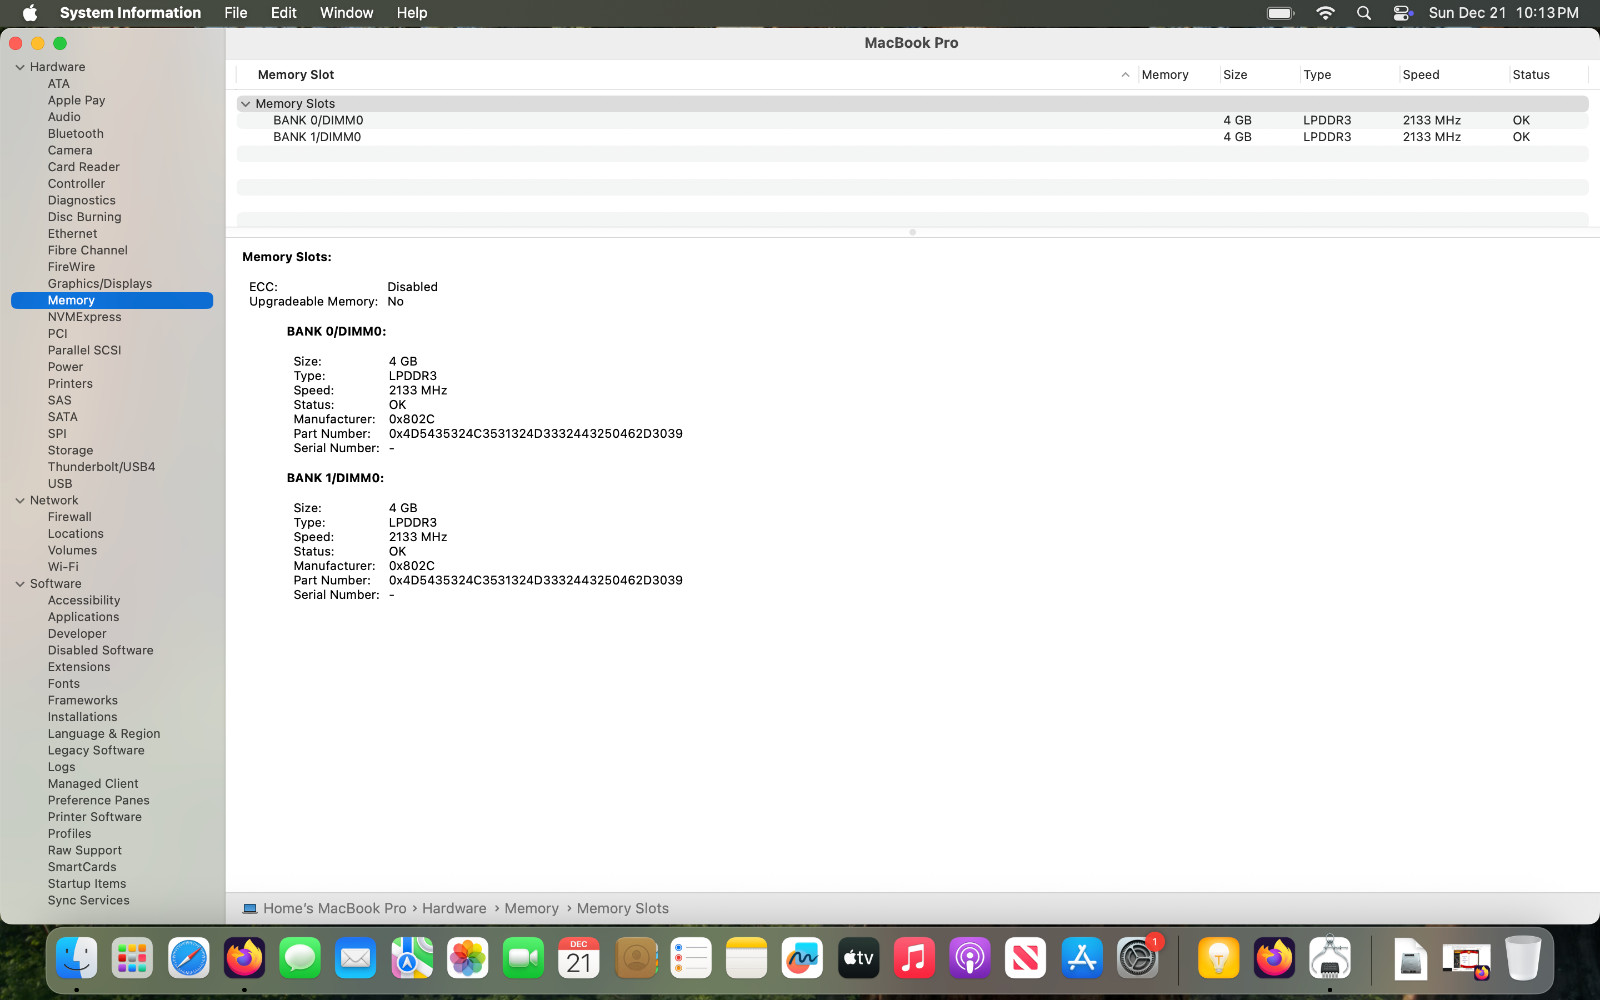Screen dimensions: 1600x1000
Task: Collapse the Memory Slots group row
Action: coord(246,104)
